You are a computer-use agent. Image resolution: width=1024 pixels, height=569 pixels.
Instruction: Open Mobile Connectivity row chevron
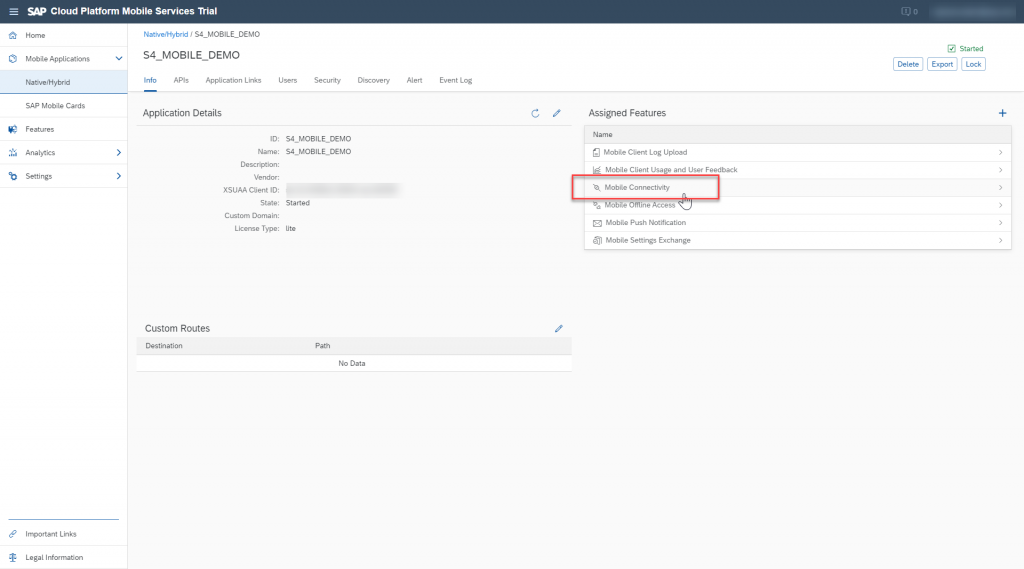[x=1000, y=187]
